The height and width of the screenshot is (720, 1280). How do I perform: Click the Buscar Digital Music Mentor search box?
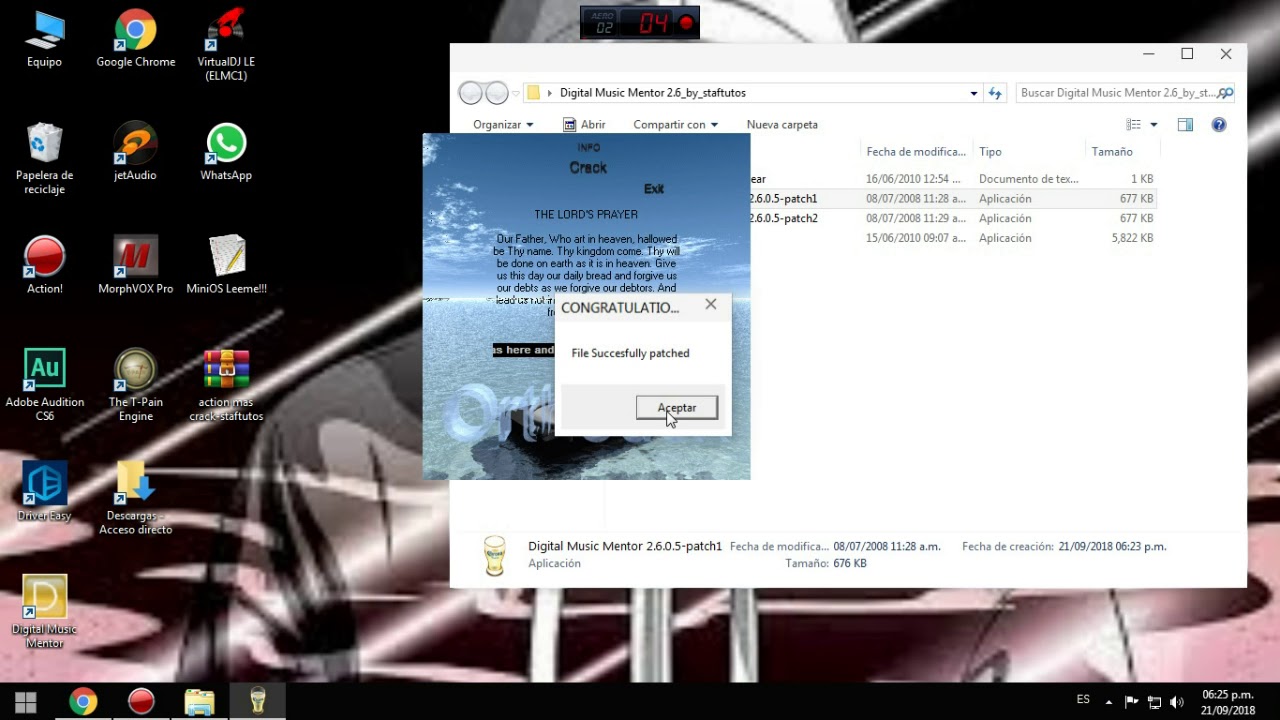coord(1125,93)
